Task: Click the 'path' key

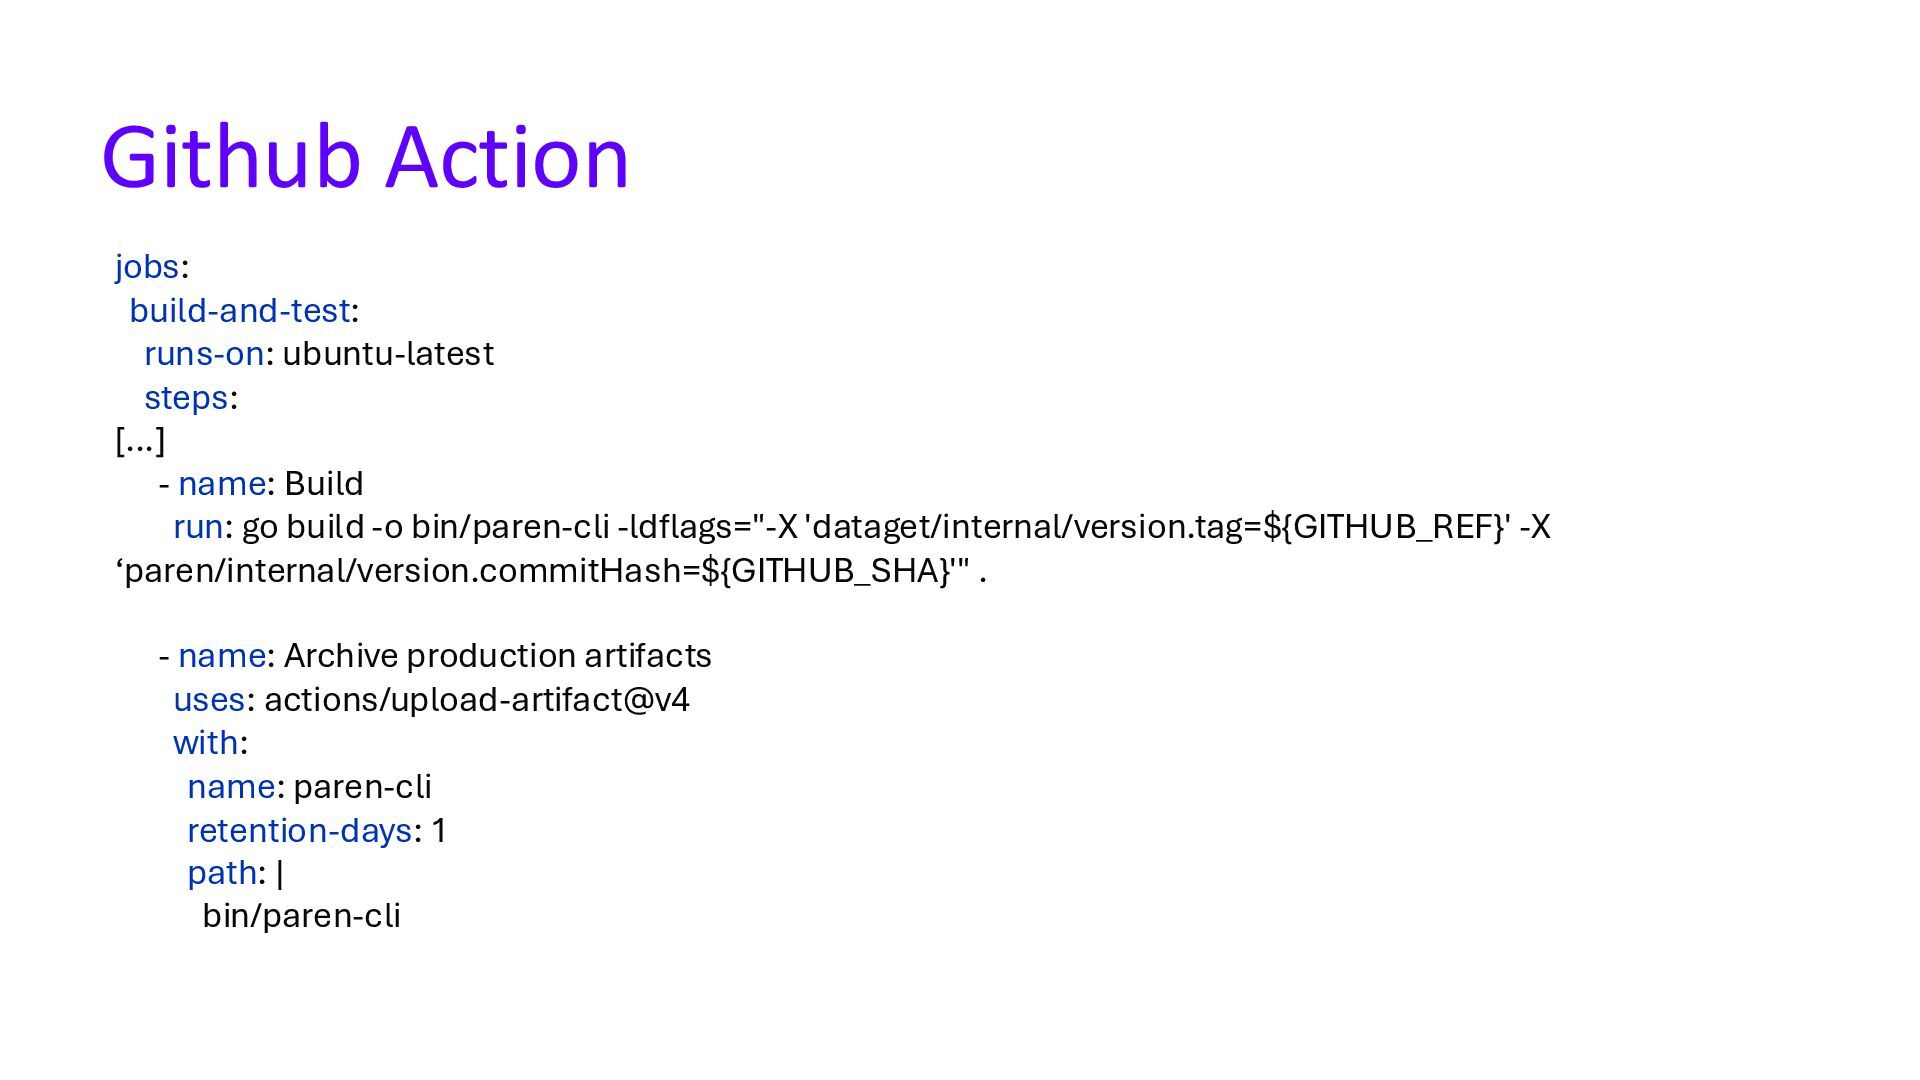Action: point(222,873)
